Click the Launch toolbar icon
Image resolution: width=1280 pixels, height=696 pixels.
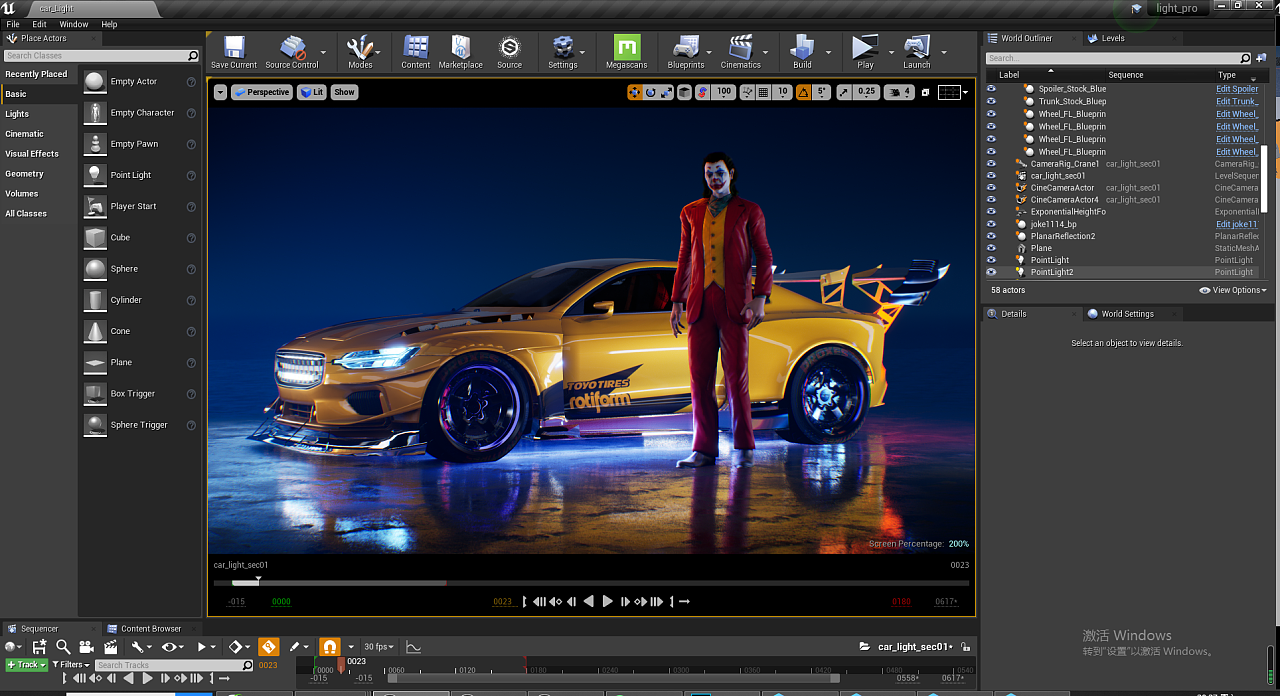tap(917, 52)
